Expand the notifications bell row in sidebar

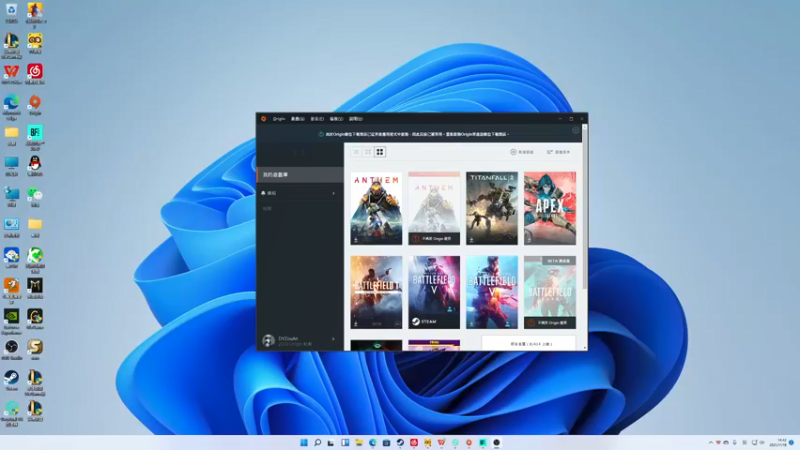click(x=300, y=193)
